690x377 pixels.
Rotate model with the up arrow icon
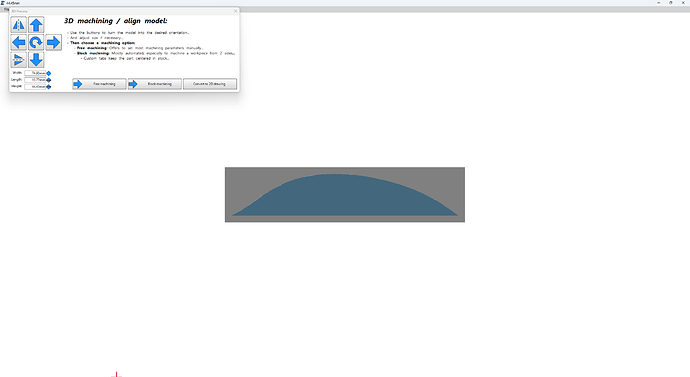pos(36,25)
